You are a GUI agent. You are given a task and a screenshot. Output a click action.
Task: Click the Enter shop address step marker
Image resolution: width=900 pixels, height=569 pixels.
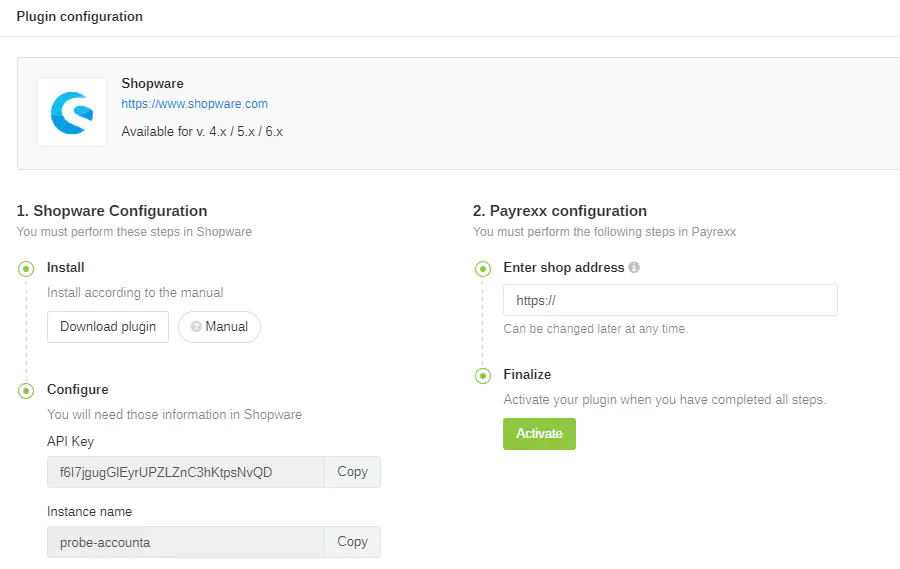point(483,268)
